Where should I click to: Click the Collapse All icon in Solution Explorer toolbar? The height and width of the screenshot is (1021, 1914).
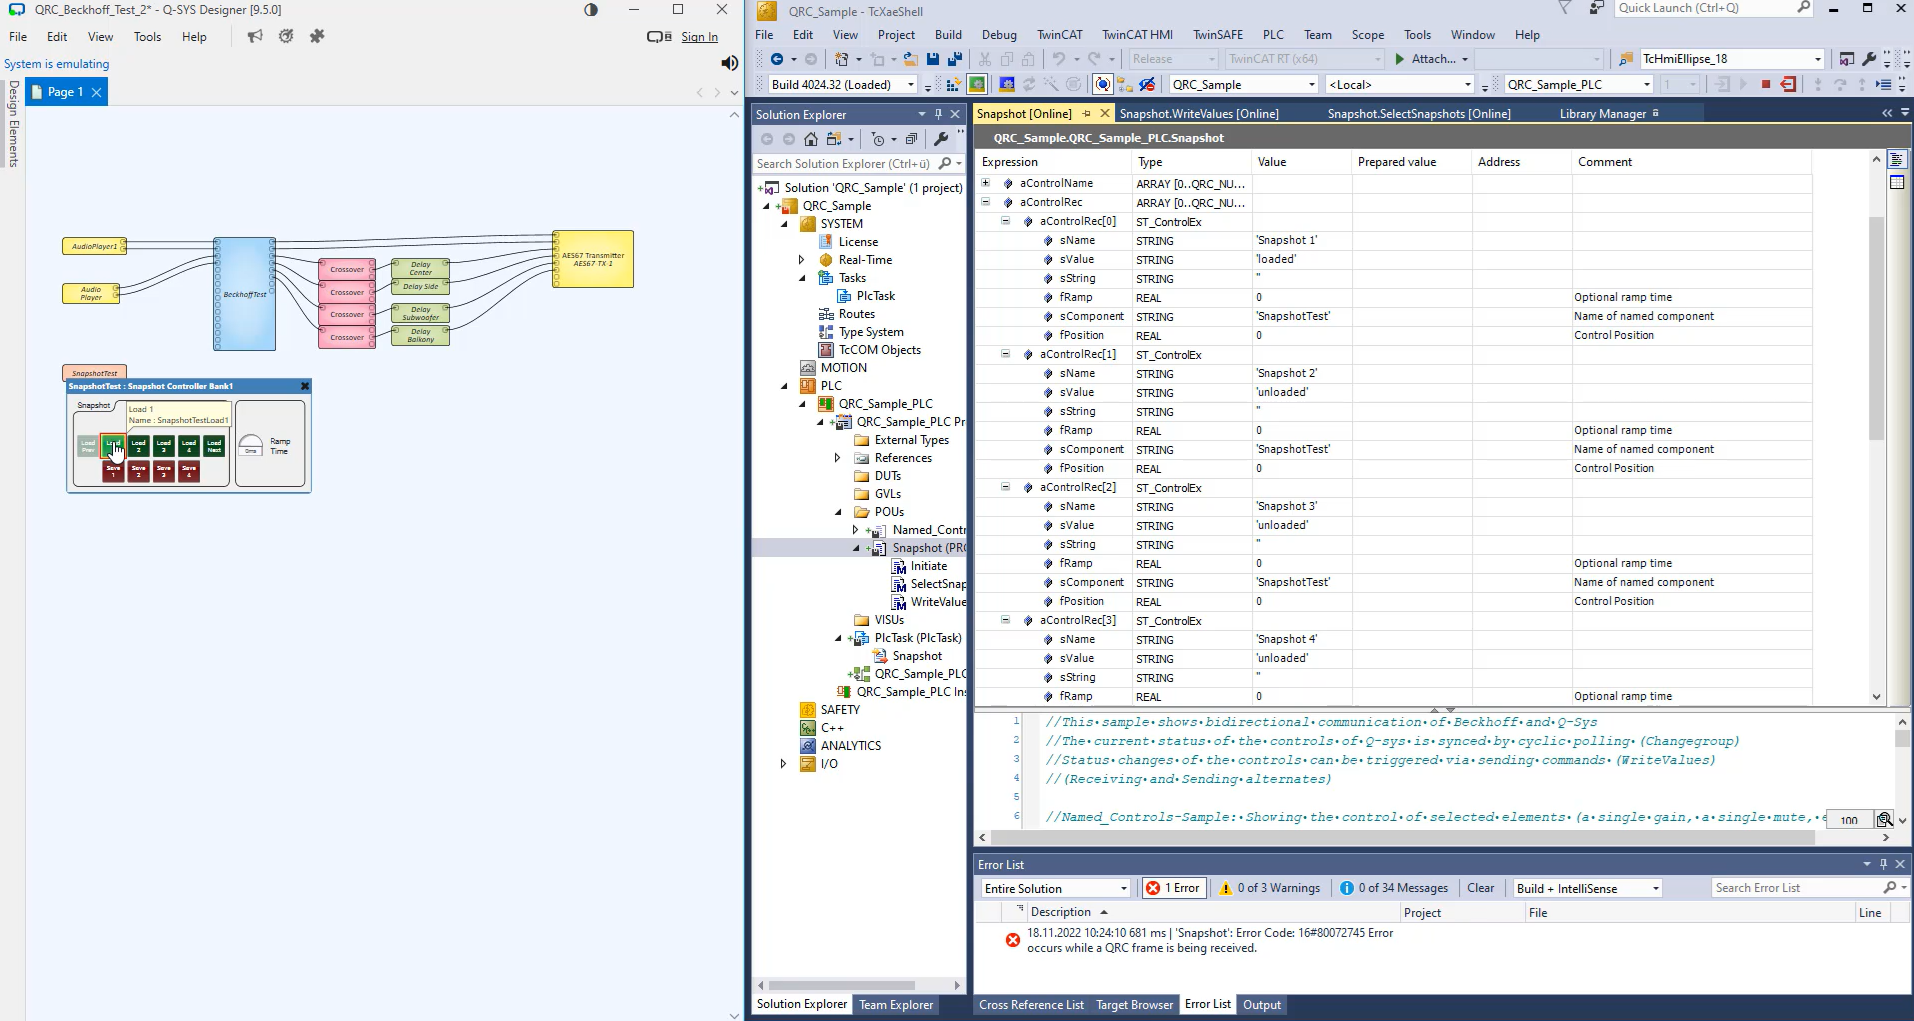click(x=911, y=139)
